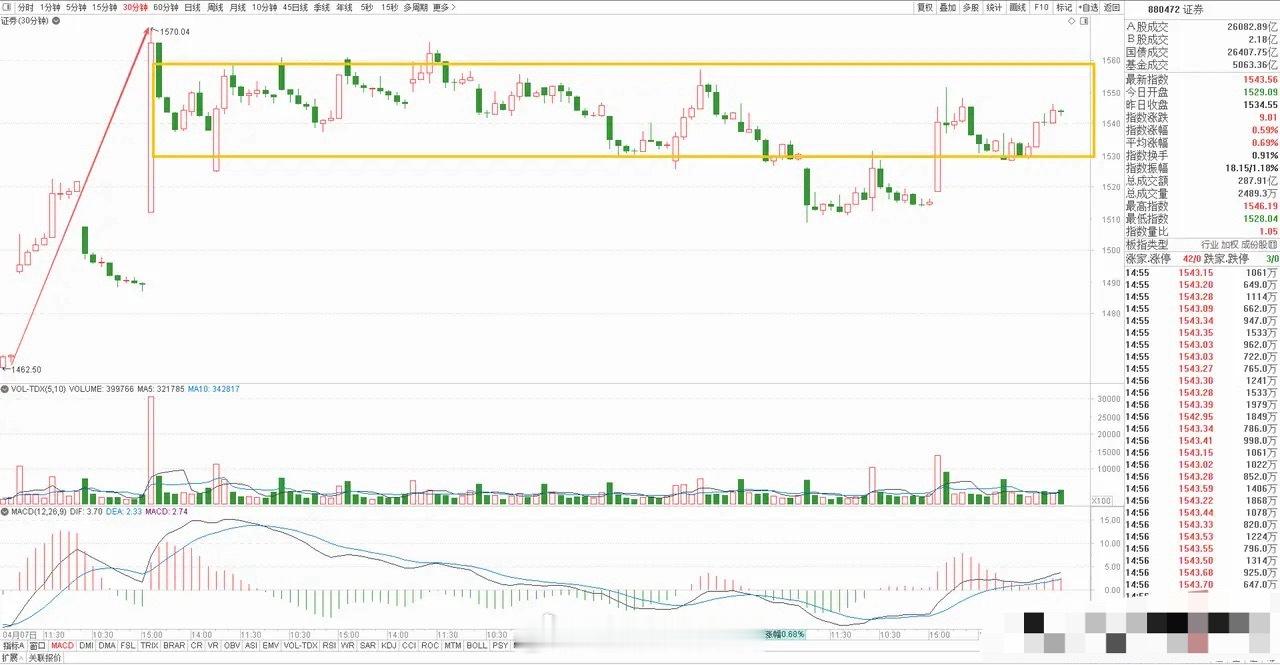Open the 关联报价 tab

(x=45, y=658)
